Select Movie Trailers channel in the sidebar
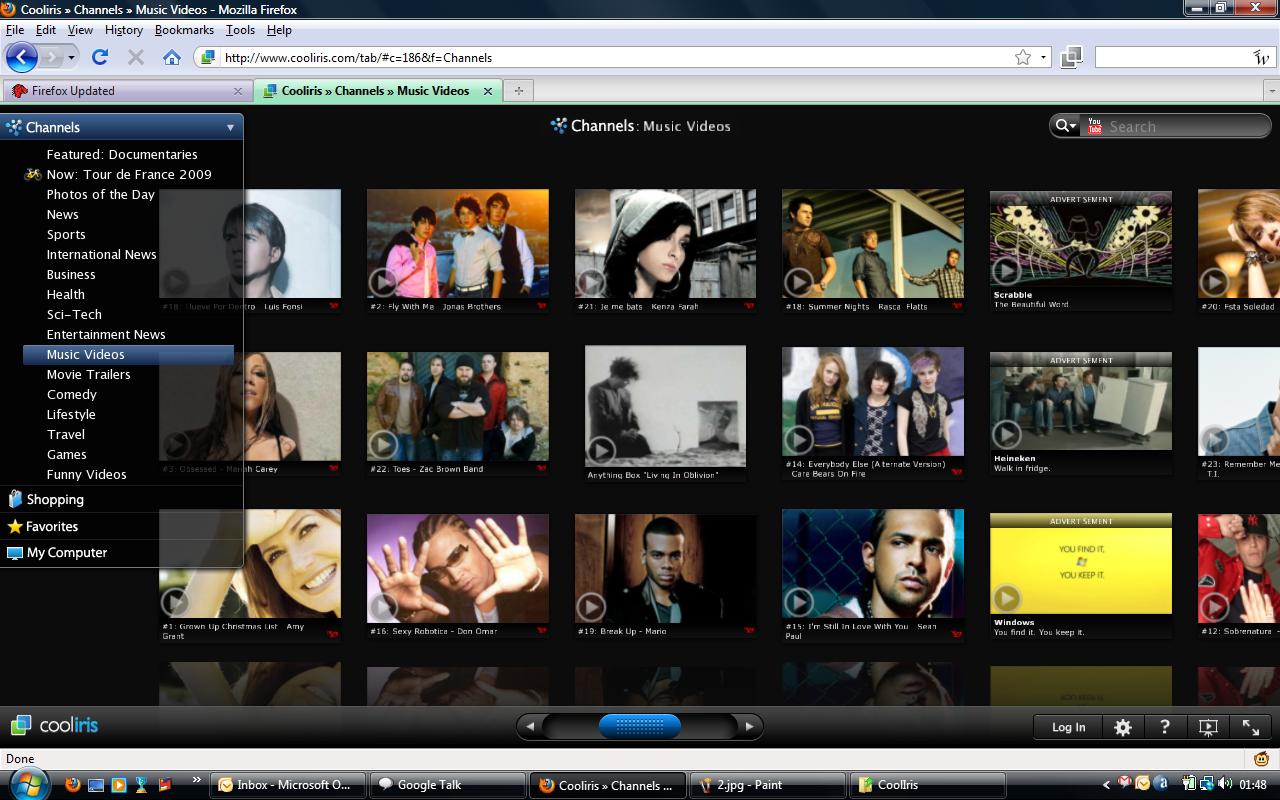Viewport: 1280px width, 800px height. 88,374
